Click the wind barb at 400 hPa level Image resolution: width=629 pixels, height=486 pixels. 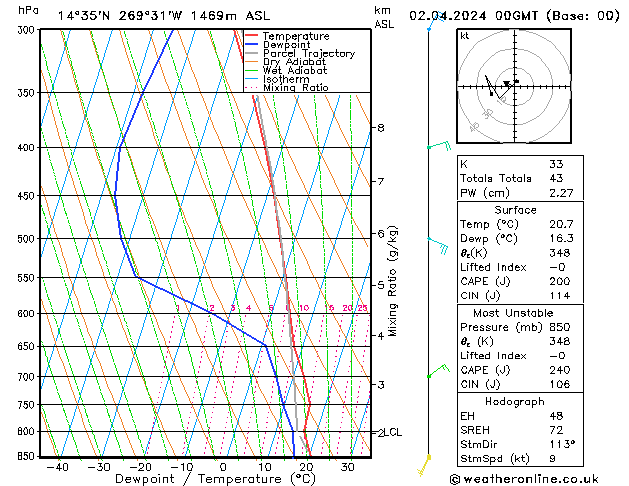tap(440, 146)
